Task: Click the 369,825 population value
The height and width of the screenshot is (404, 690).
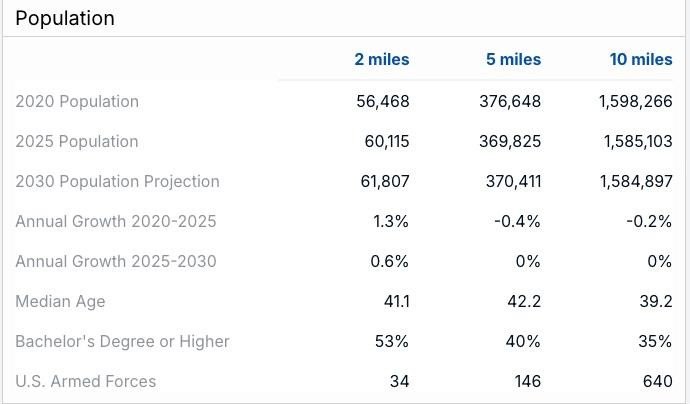Action: 510,142
